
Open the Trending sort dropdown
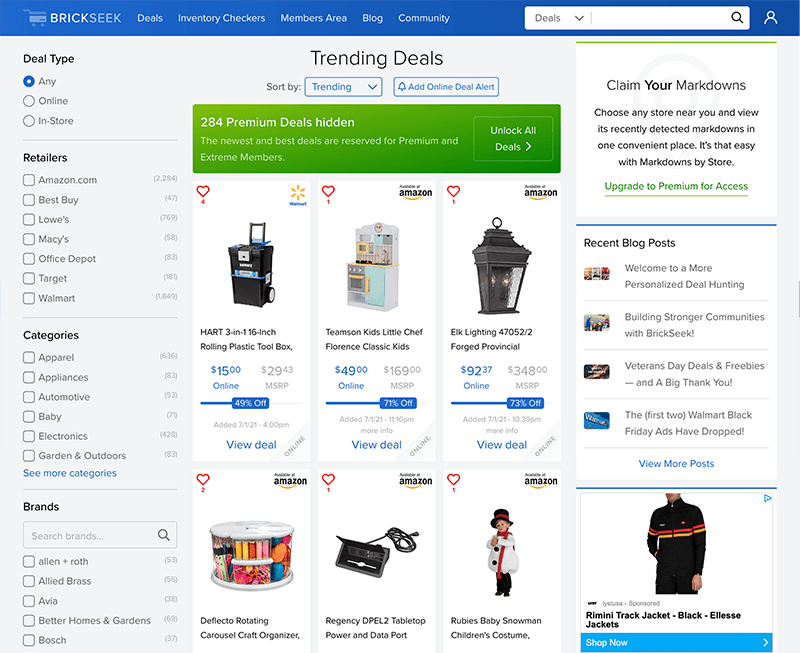coord(343,87)
